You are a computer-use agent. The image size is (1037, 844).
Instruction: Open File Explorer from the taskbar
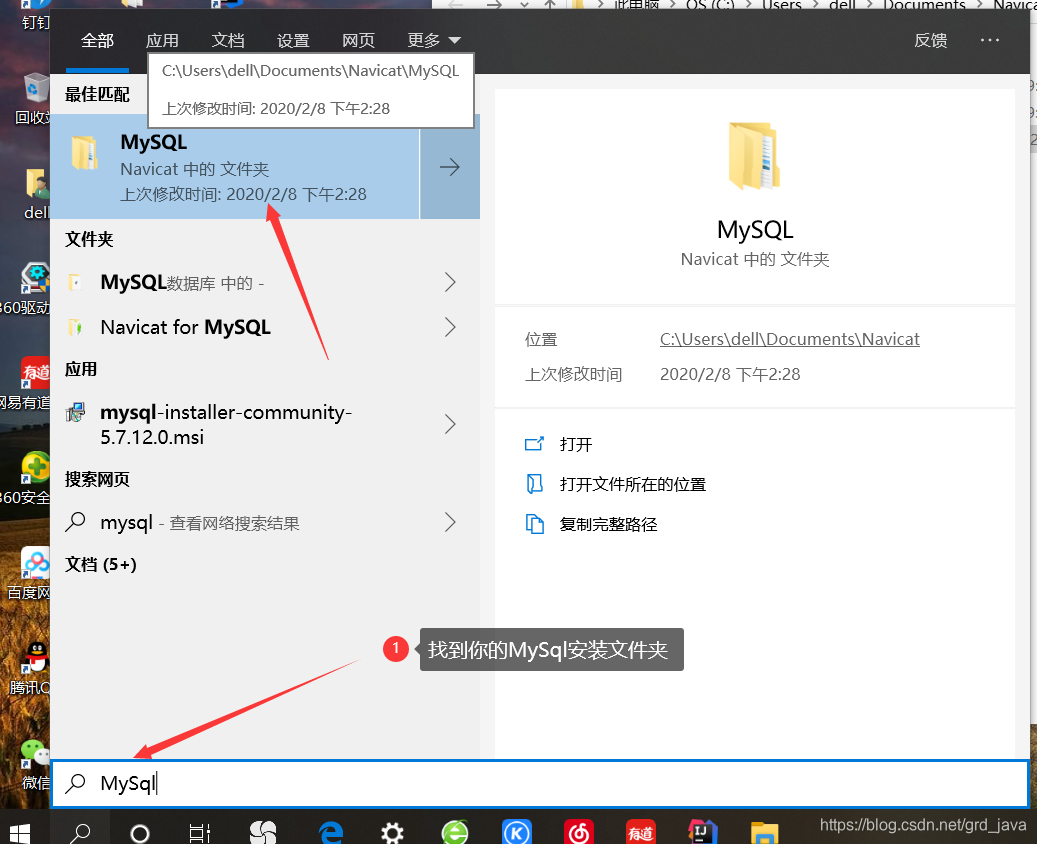765,833
